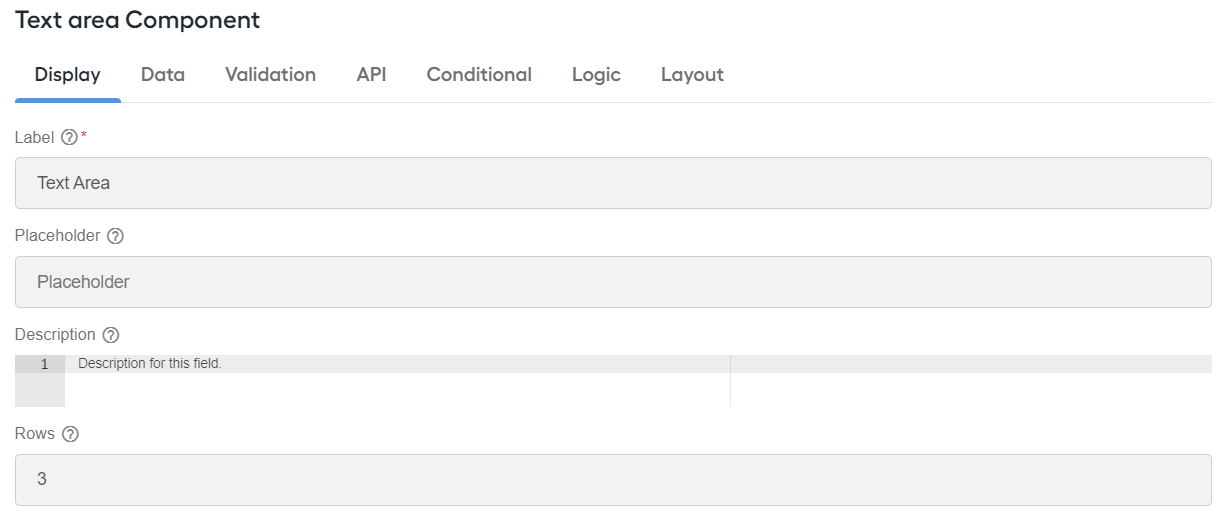This screenshot has width=1222, height=524.
Task: Go to the Conditional tab
Action: point(479,75)
